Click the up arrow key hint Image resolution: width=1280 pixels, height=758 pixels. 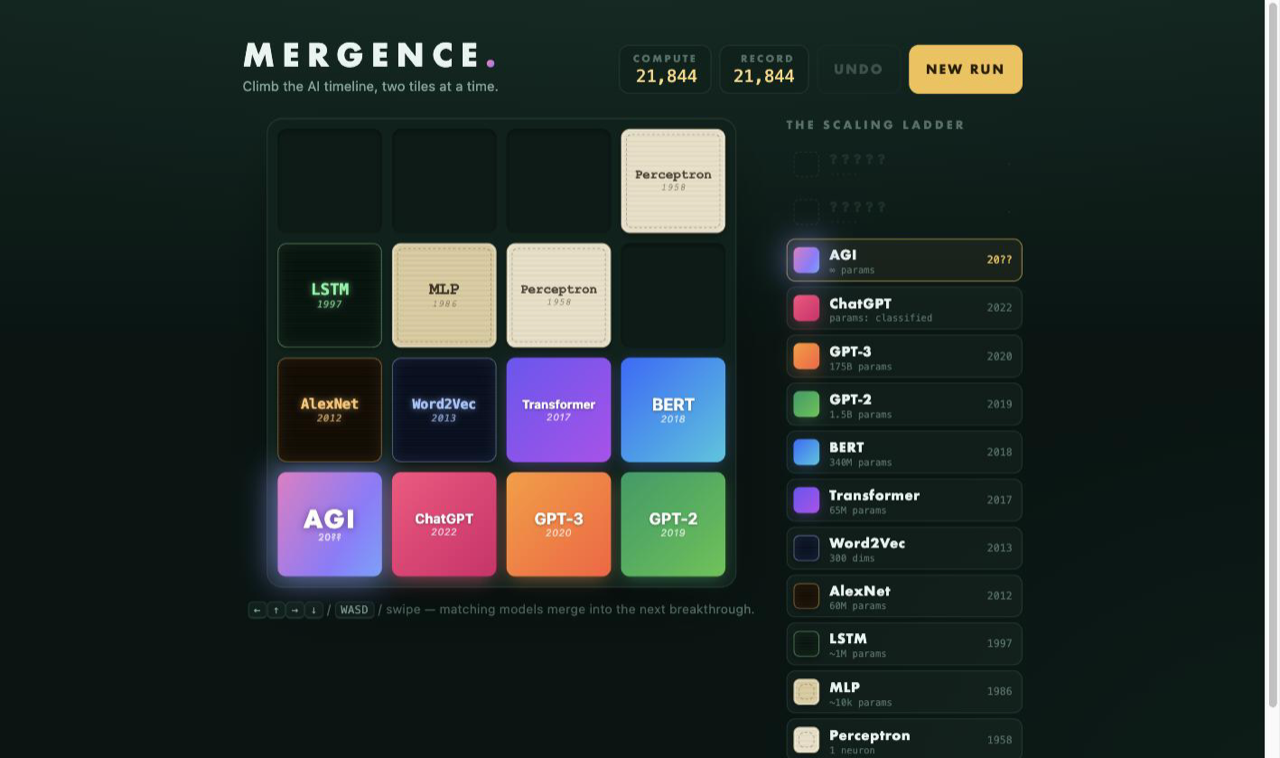276,610
